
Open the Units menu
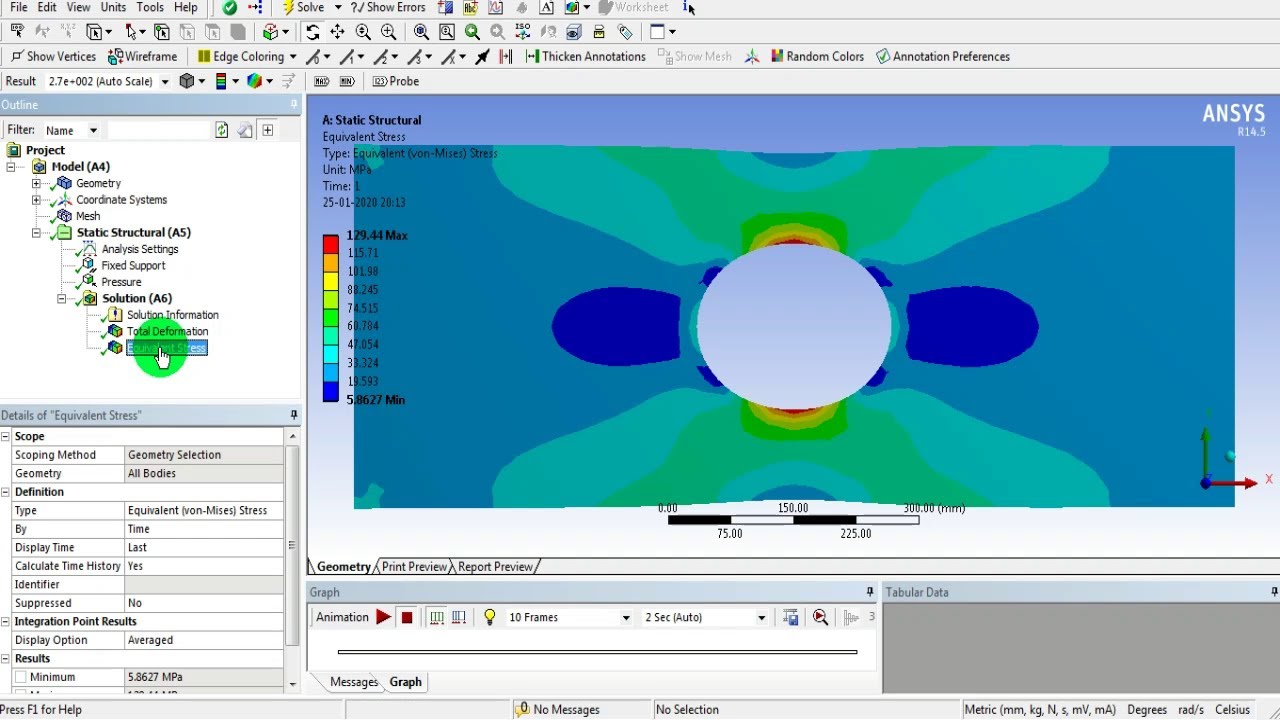[x=113, y=7]
